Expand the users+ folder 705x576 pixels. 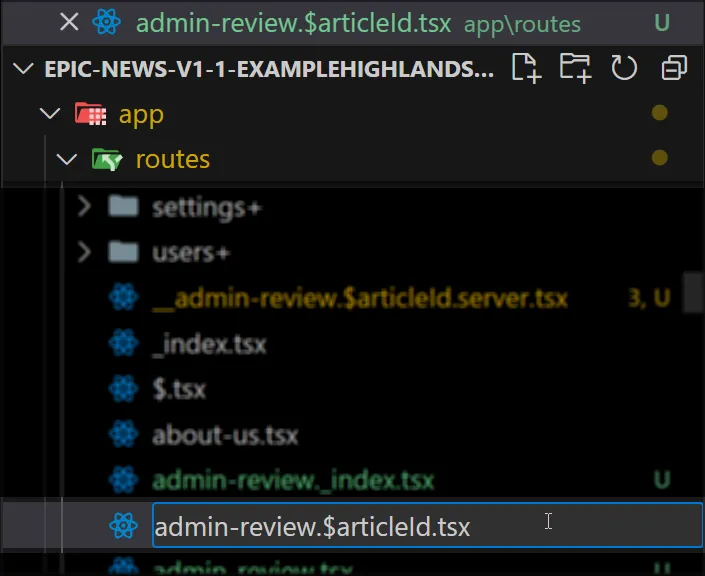tap(84, 252)
